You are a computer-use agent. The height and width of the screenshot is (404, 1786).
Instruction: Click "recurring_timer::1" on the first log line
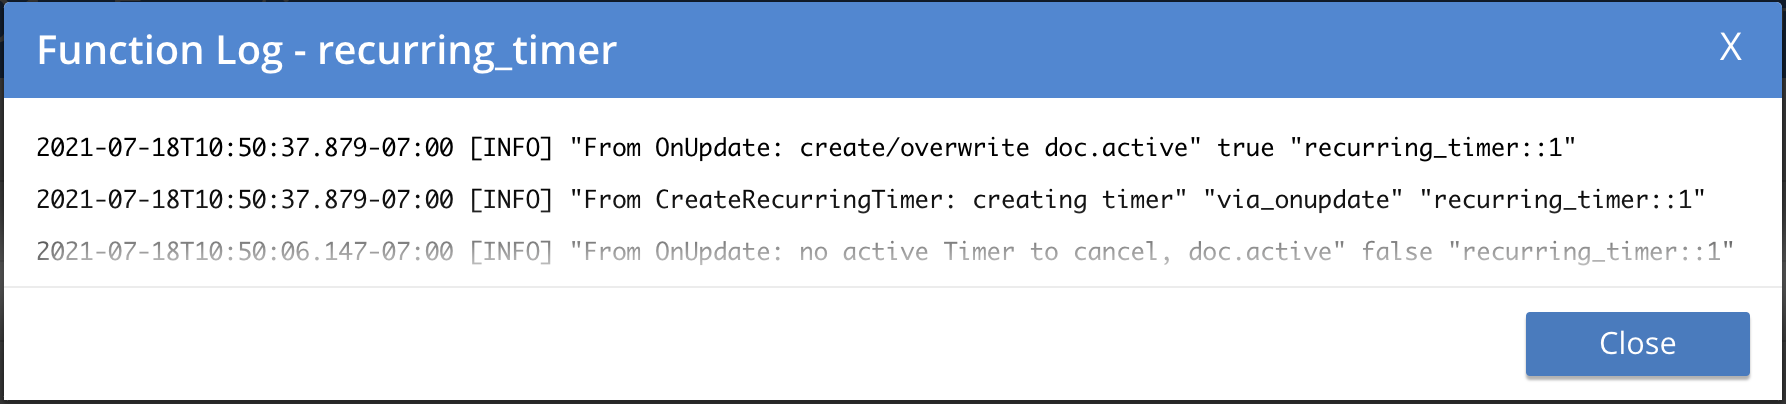point(1433,148)
